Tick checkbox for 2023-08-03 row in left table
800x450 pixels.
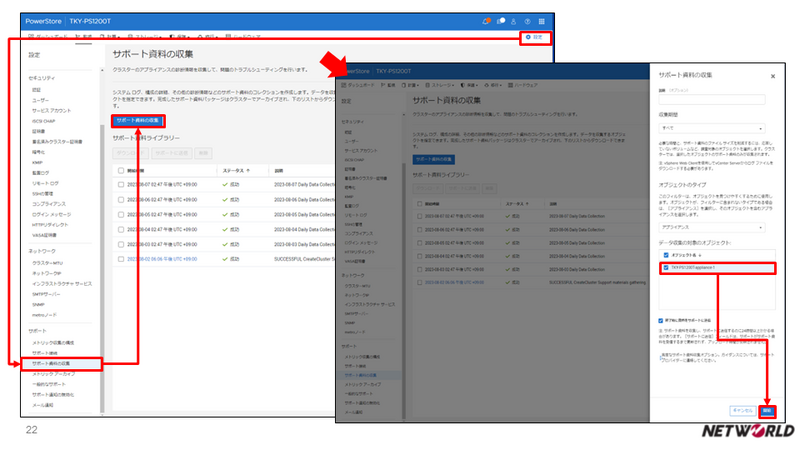121,244
